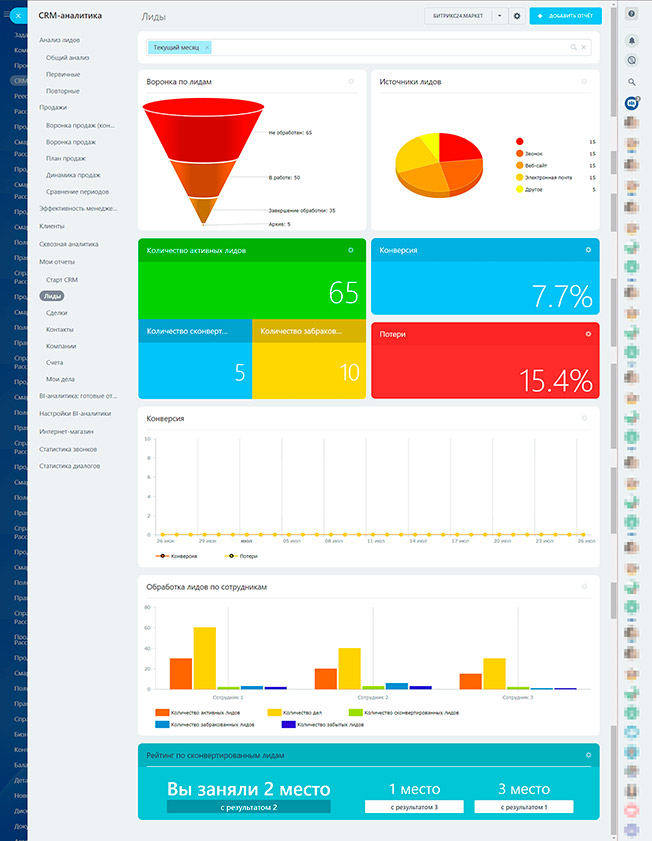Open the settings gear next to Битрикс24.Маркет

[x=517, y=16]
